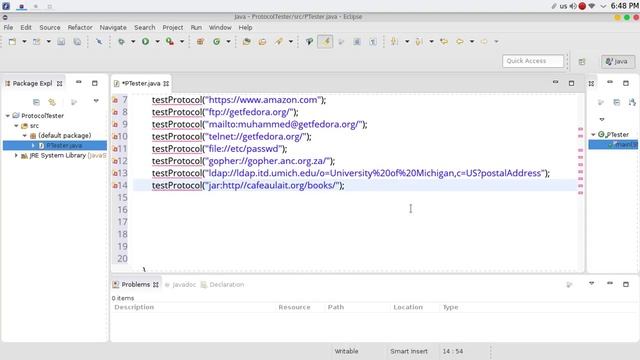Open the Run menu
Screen dimensions: 640x360
196,27
